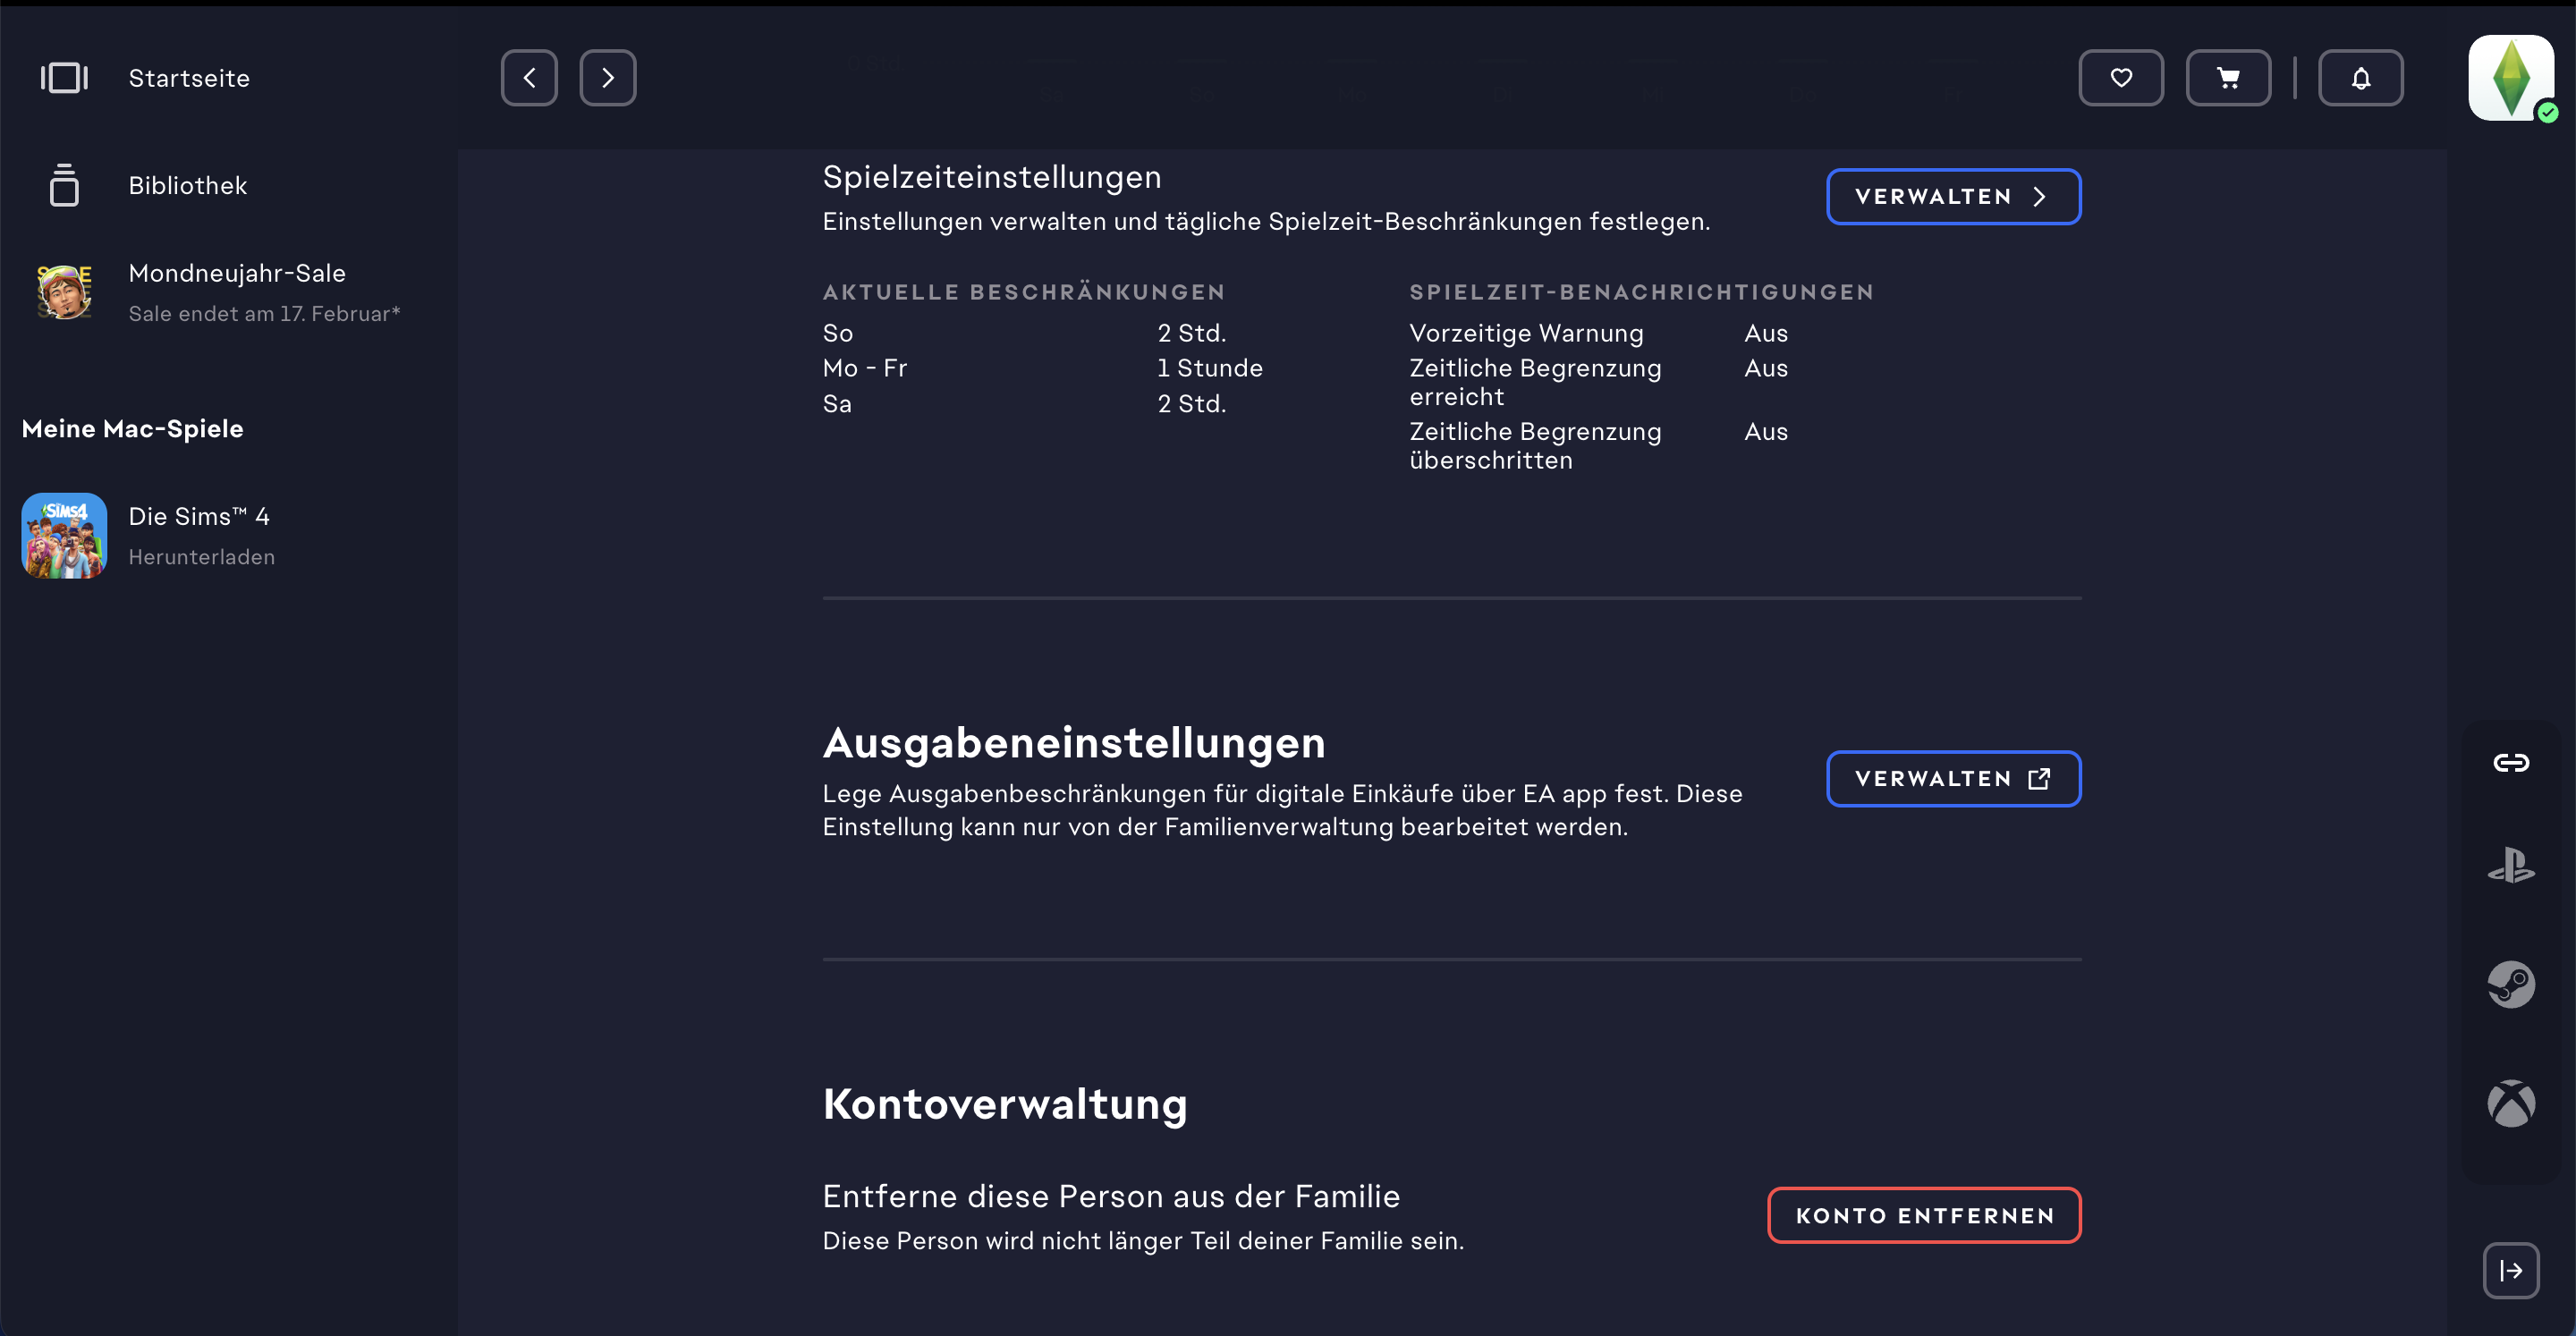Viewport: 2576px width, 1336px height.
Task: Click the Startseite sidebar icon
Action: click(x=64, y=78)
